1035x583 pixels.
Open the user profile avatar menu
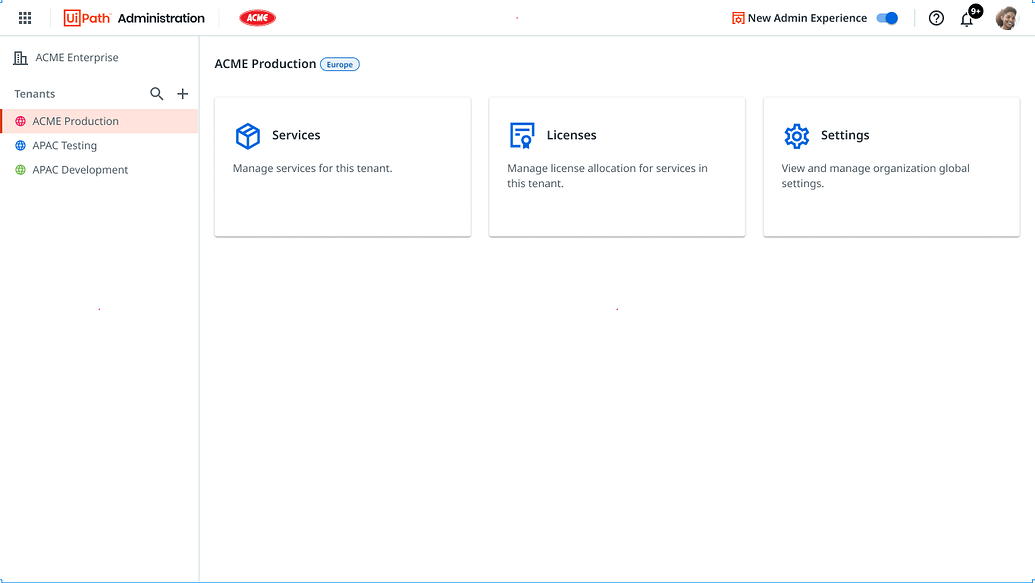coord(1007,17)
